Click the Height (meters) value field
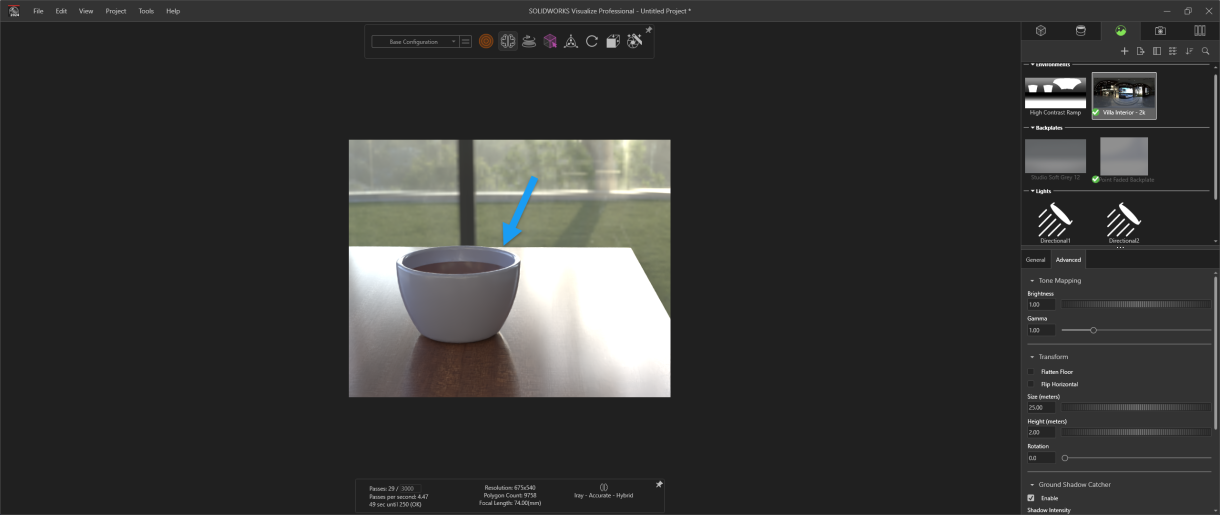This screenshot has height=515, width=1220. pos(1041,433)
